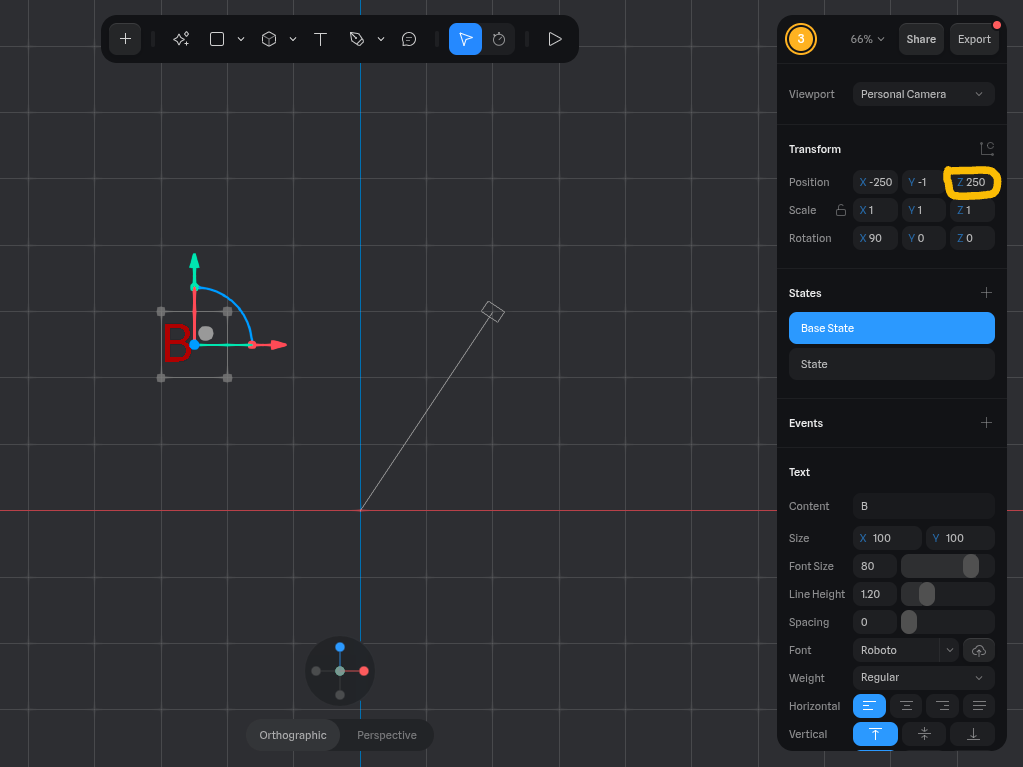Switch to the animation timer mode
Viewport: 1023px width, 767px height.
499,39
